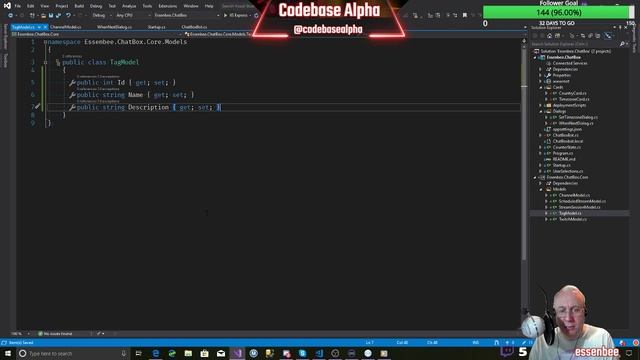The height and width of the screenshot is (360, 640).
Task: Click the Undo toolbar icon
Action: pos(68,15)
